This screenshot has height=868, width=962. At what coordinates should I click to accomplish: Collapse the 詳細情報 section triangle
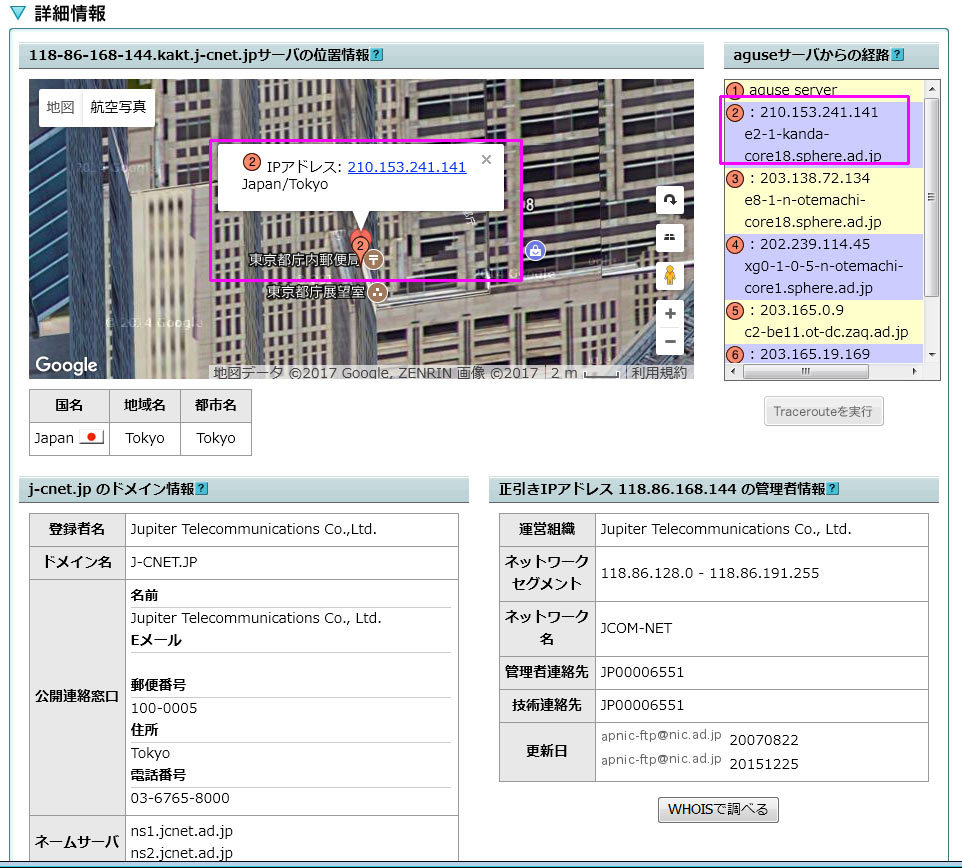click(x=18, y=13)
